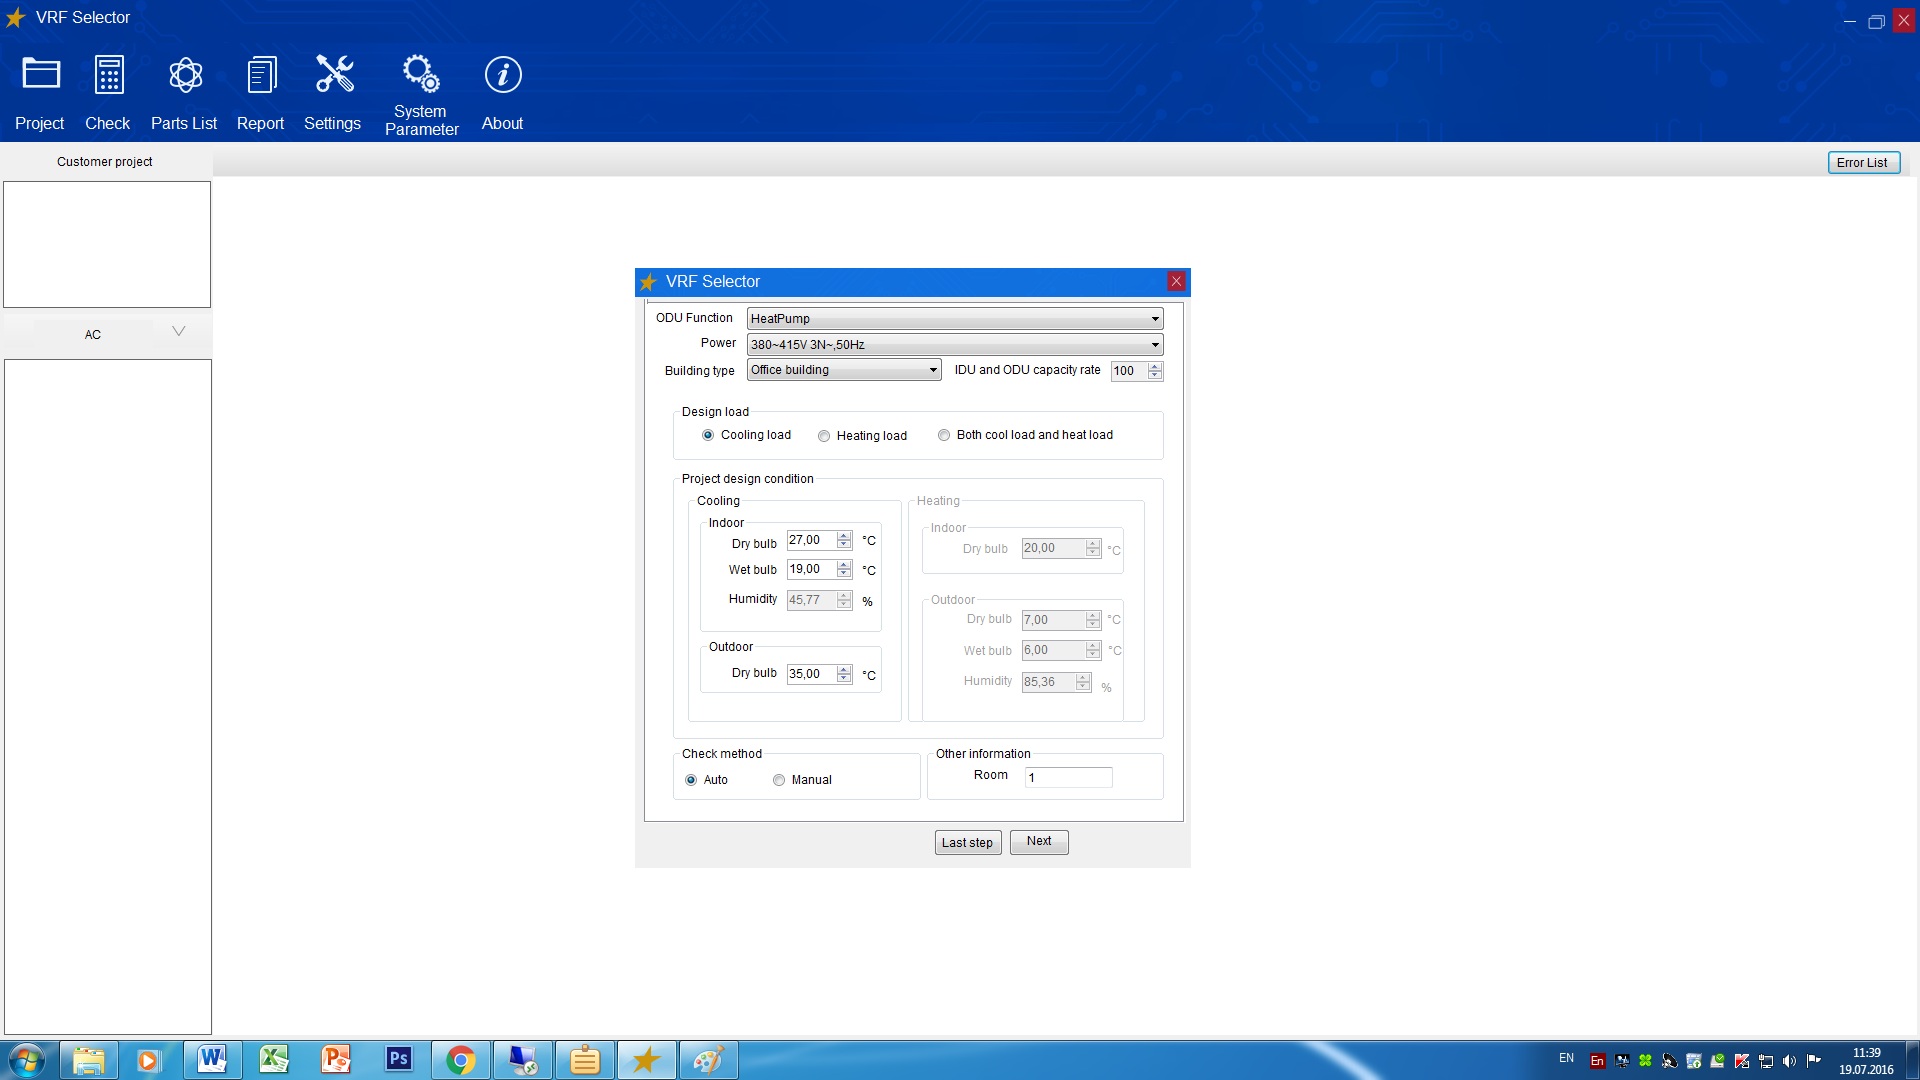Image resolution: width=1920 pixels, height=1080 pixels.
Task: Open the Parts List icon
Action: (x=185, y=75)
